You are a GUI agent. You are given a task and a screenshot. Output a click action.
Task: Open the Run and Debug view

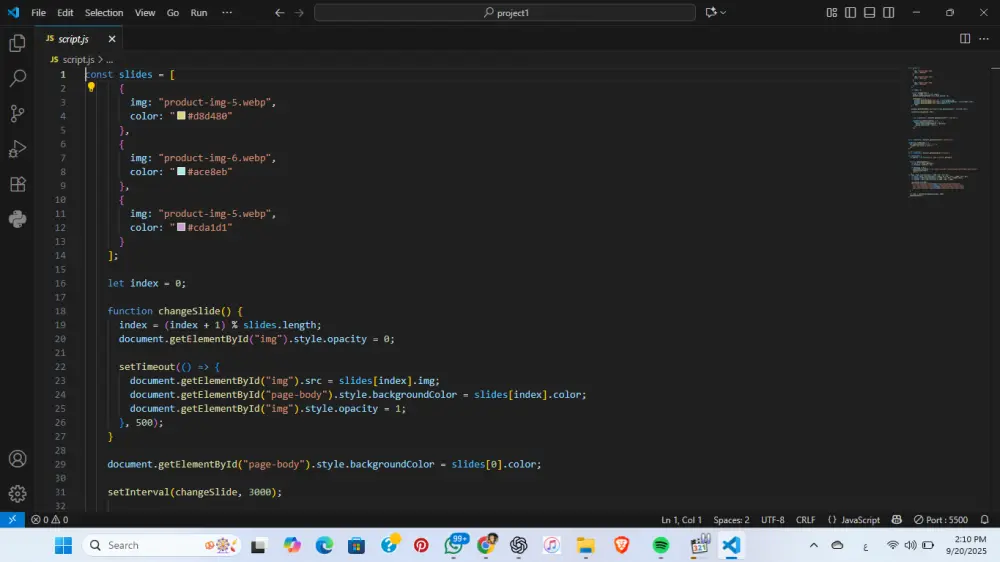[x=17, y=149]
